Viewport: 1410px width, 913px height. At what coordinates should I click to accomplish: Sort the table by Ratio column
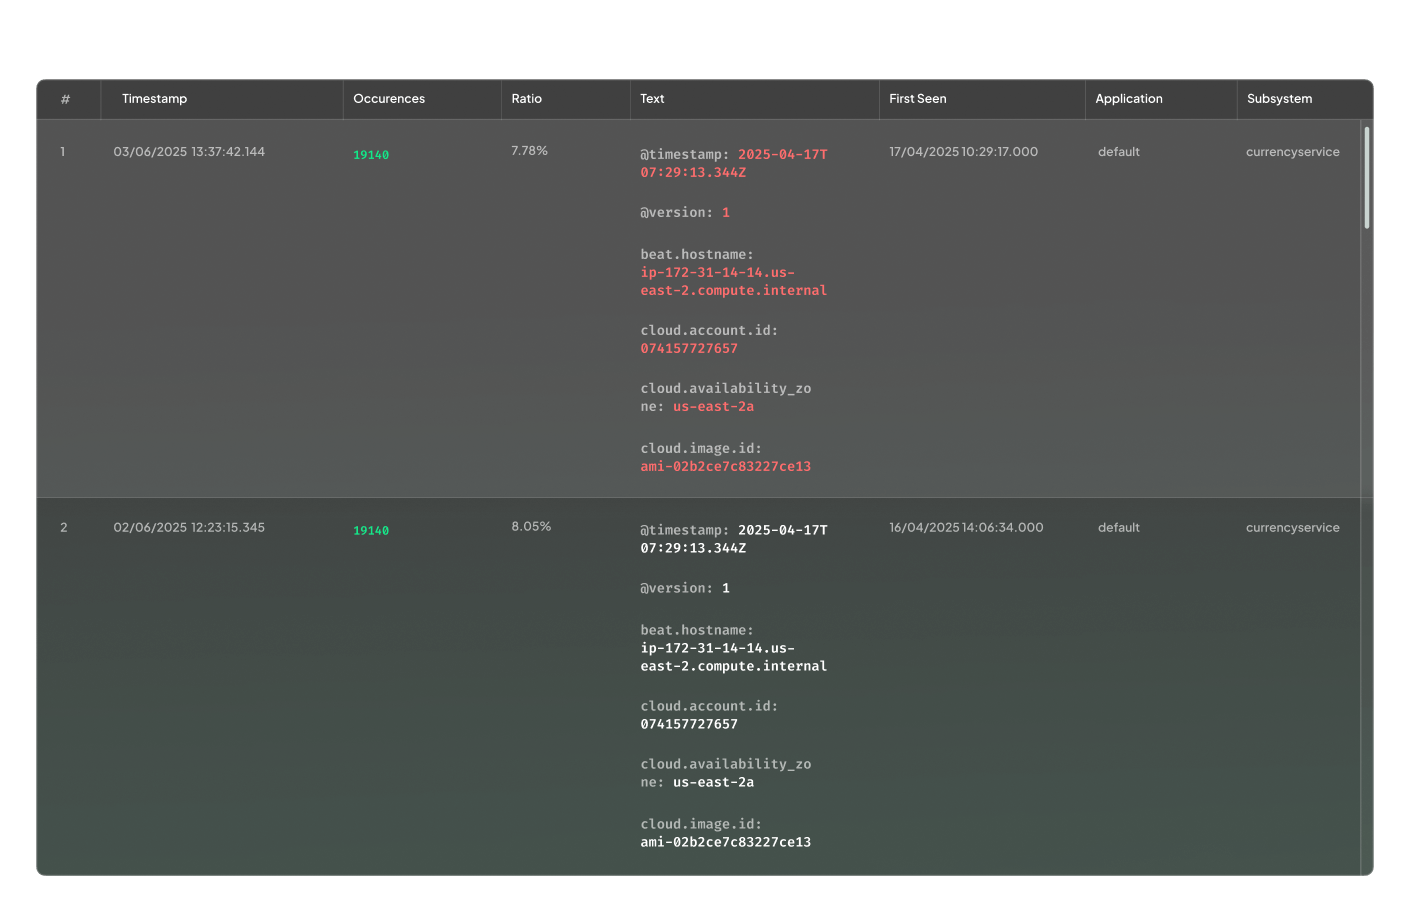click(526, 99)
